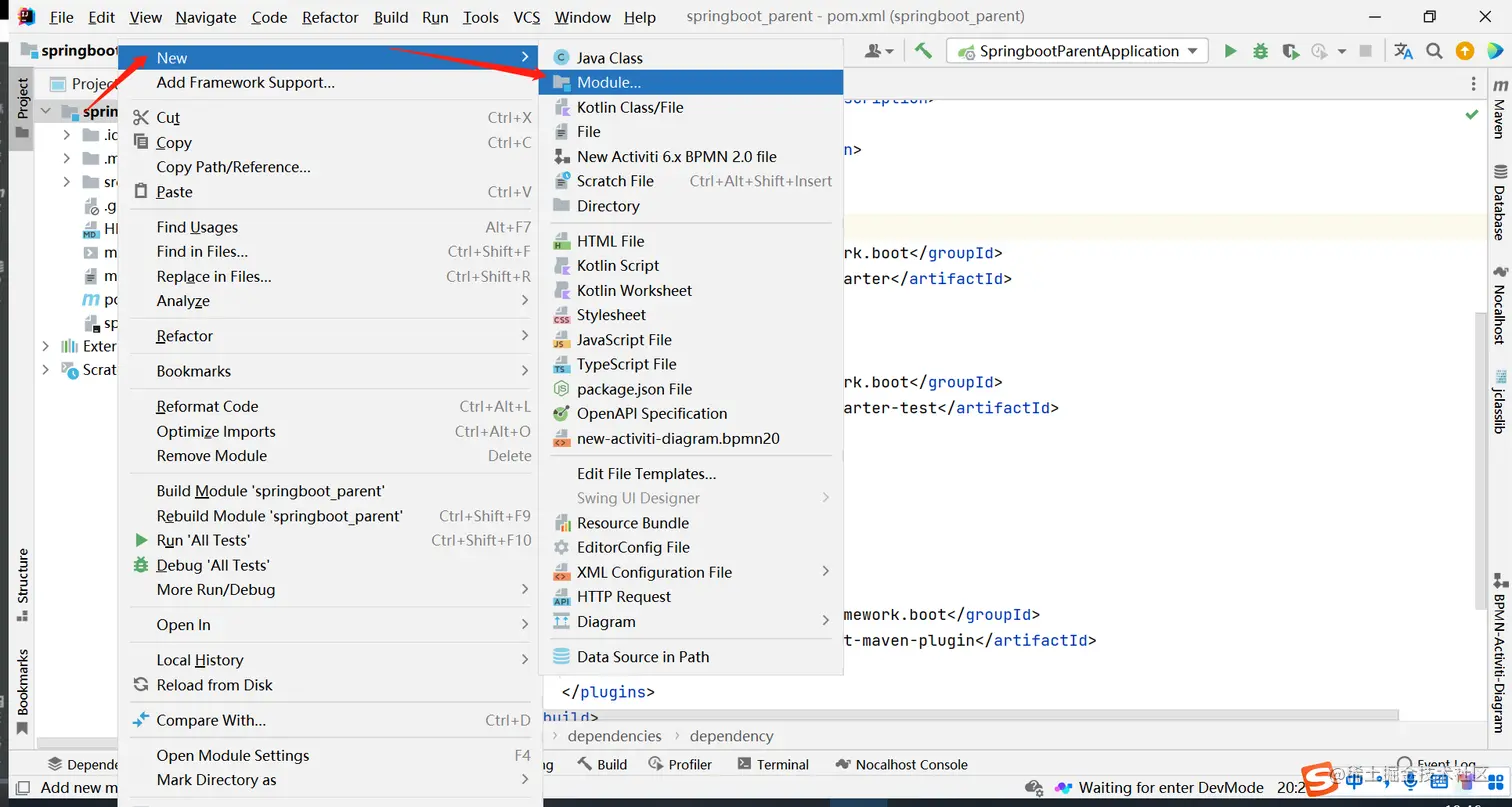Open the Terminal tool window
Image resolution: width=1512 pixels, height=807 pixels.
click(773, 764)
